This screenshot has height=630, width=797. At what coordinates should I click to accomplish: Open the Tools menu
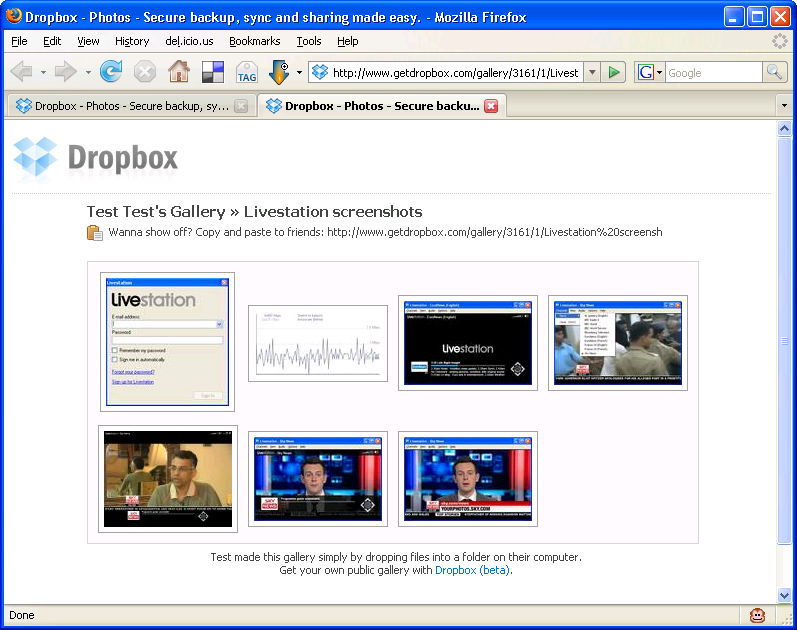pyautogui.click(x=309, y=41)
